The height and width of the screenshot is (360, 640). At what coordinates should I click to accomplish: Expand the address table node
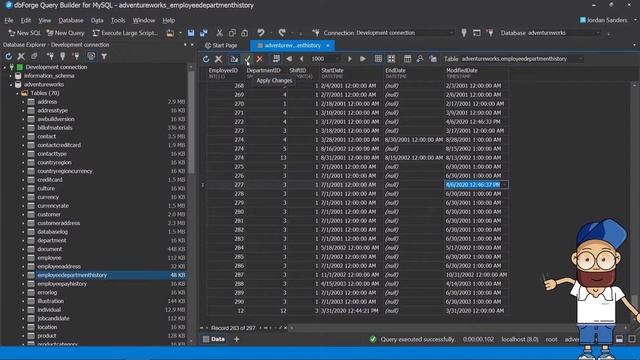tap(23, 102)
